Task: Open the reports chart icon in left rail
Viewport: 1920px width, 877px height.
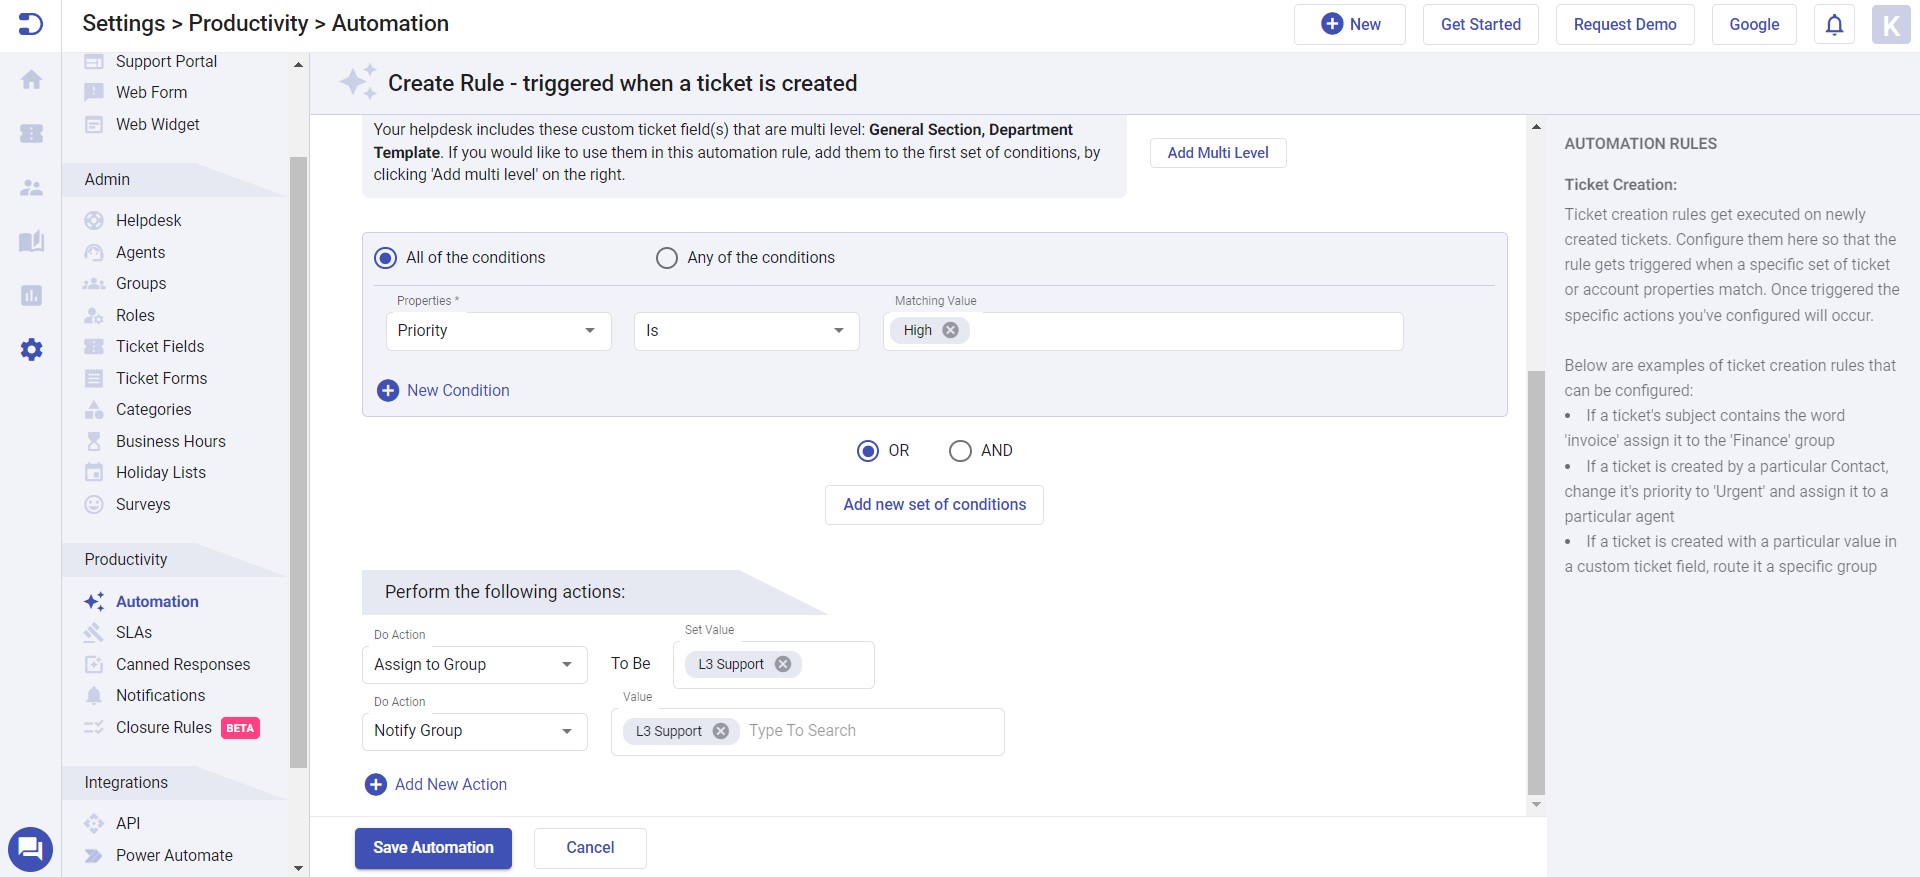Action: coord(31,295)
